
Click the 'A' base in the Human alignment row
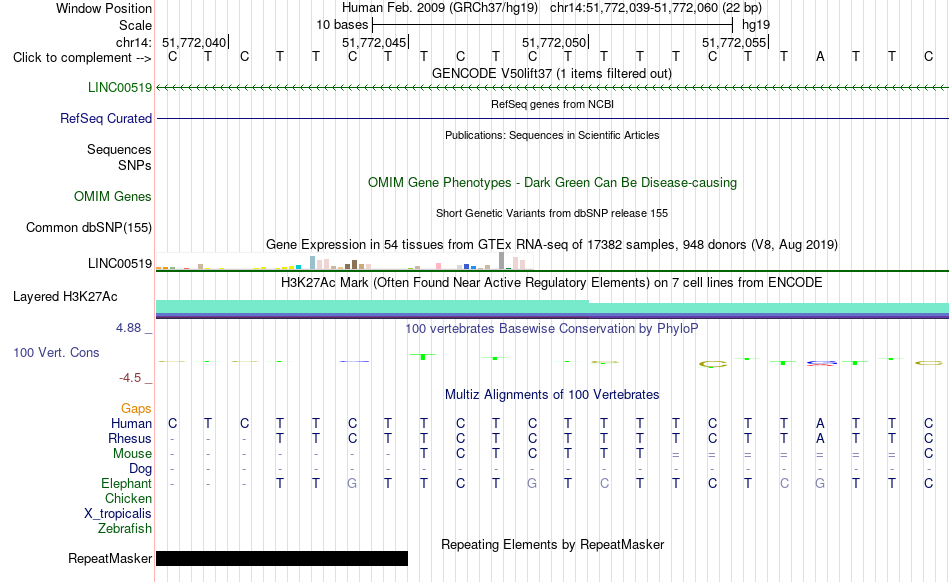click(x=820, y=423)
